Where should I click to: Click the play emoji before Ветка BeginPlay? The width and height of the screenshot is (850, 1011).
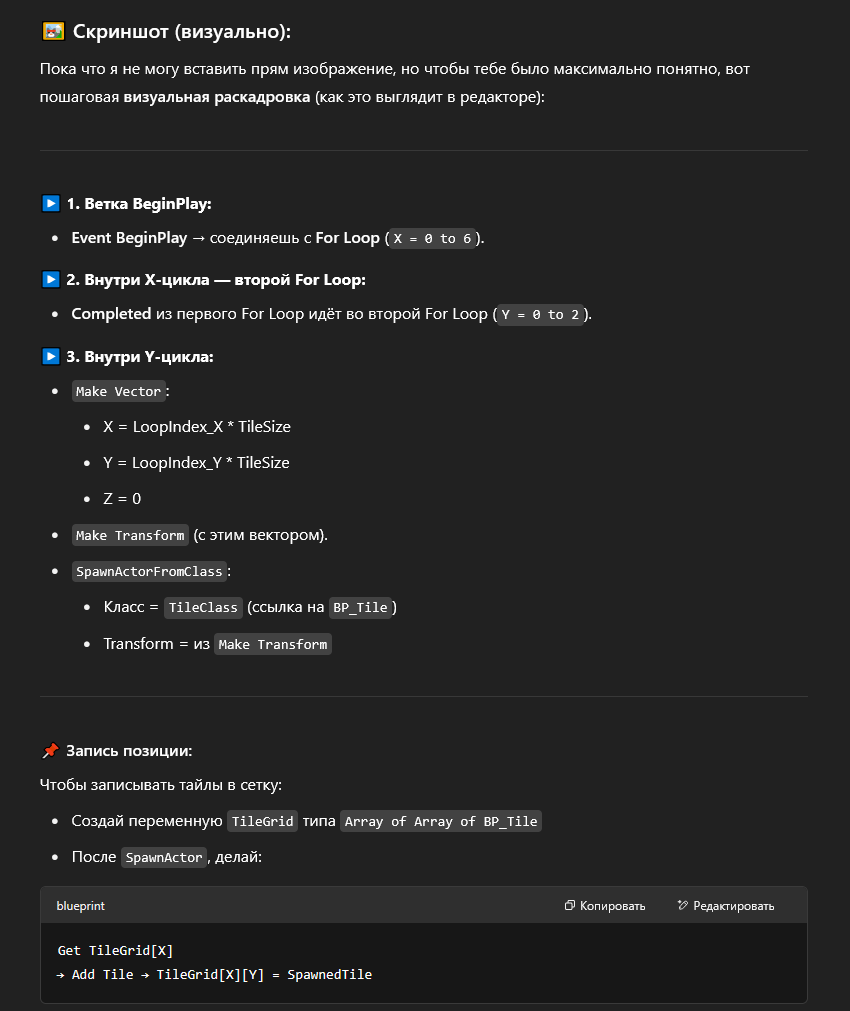(x=51, y=204)
